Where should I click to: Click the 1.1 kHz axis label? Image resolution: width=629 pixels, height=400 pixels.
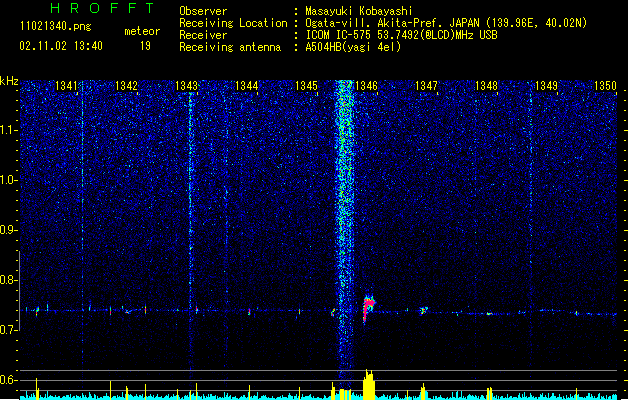[x=8, y=130]
